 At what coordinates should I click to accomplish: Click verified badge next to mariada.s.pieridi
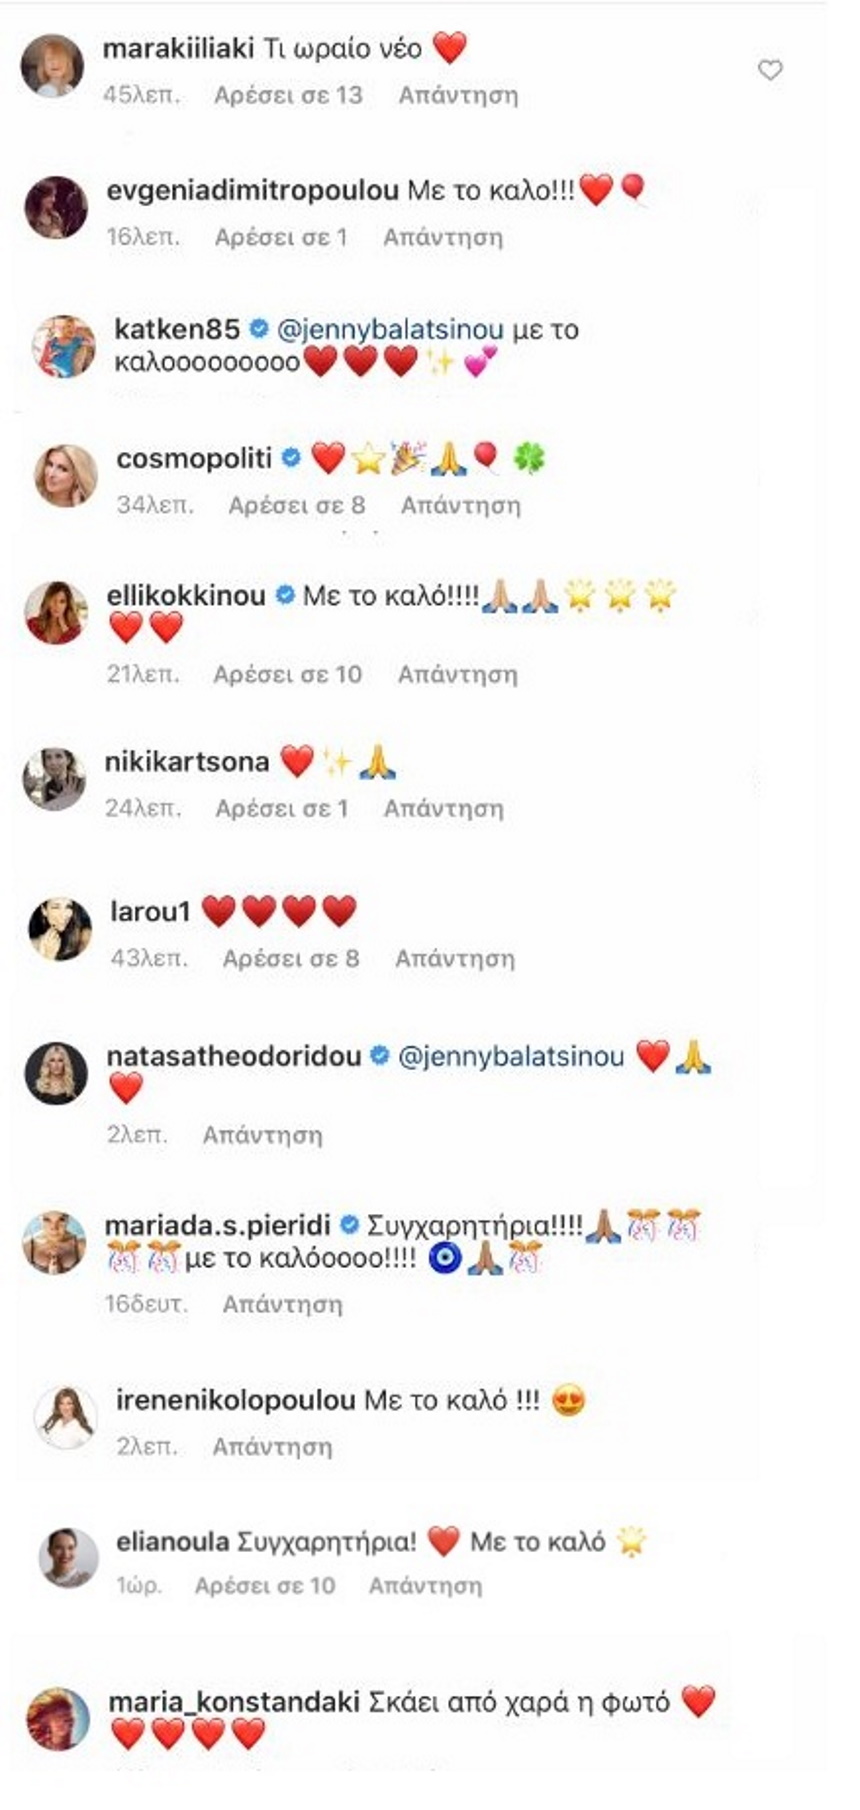pos(350,1224)
